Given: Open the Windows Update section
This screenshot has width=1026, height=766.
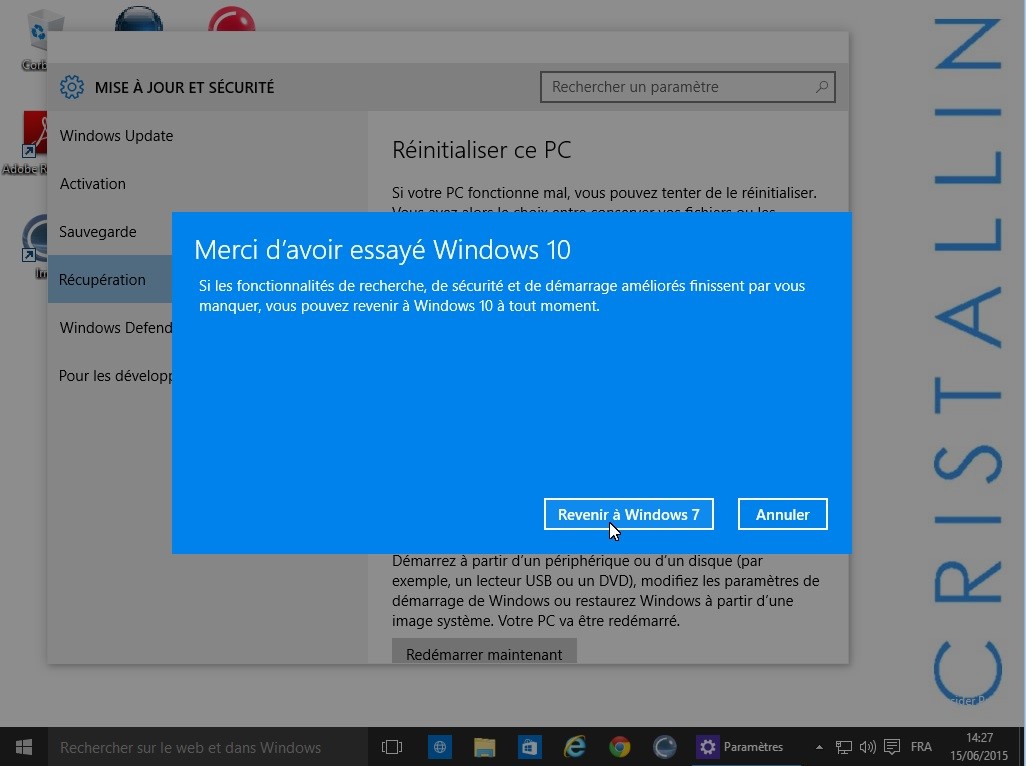Looking at the screenshot, I should [x=116, y=135].
